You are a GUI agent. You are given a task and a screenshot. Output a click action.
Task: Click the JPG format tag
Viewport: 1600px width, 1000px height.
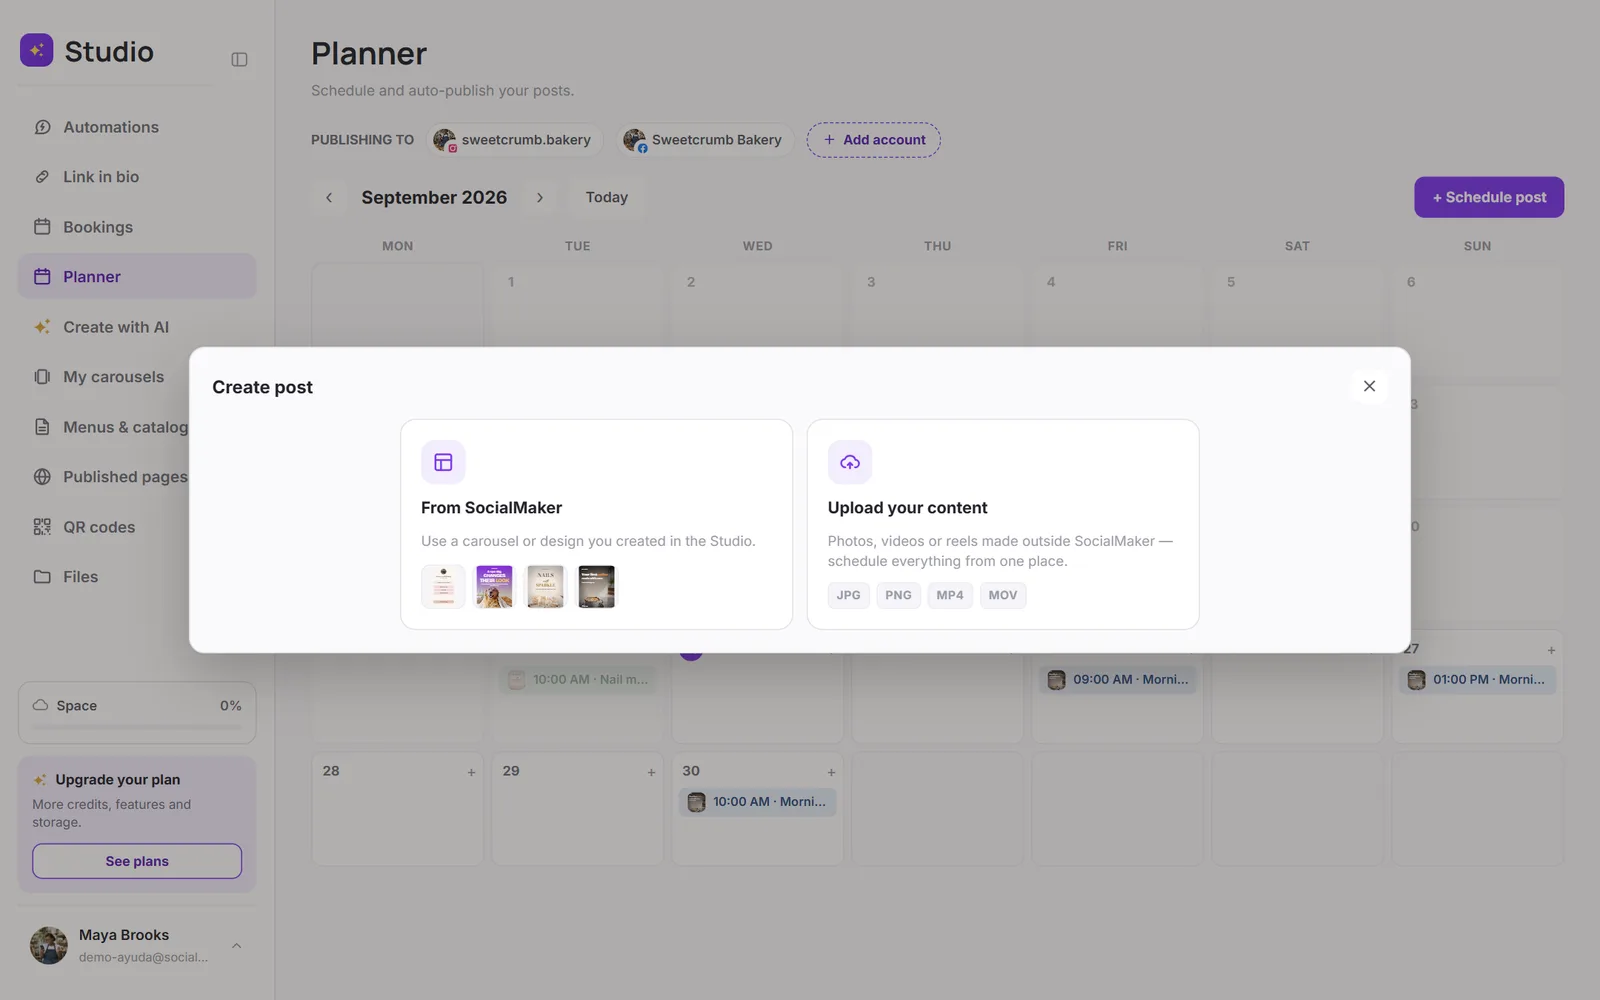848,595
